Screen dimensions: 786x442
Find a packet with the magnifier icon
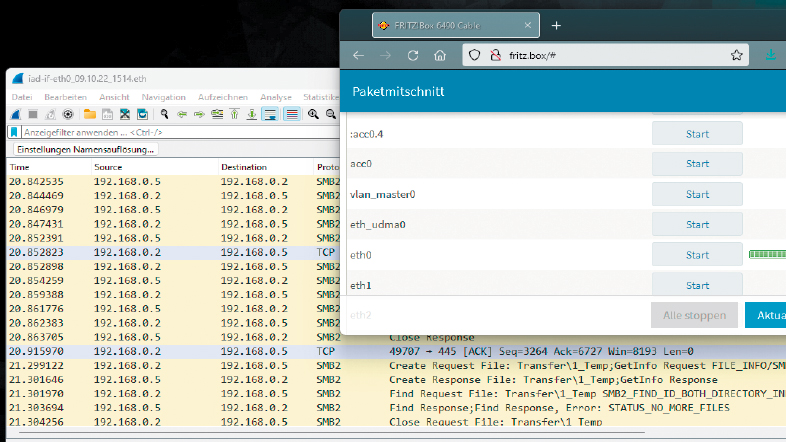pyautogui.click(x=164, y=115)
